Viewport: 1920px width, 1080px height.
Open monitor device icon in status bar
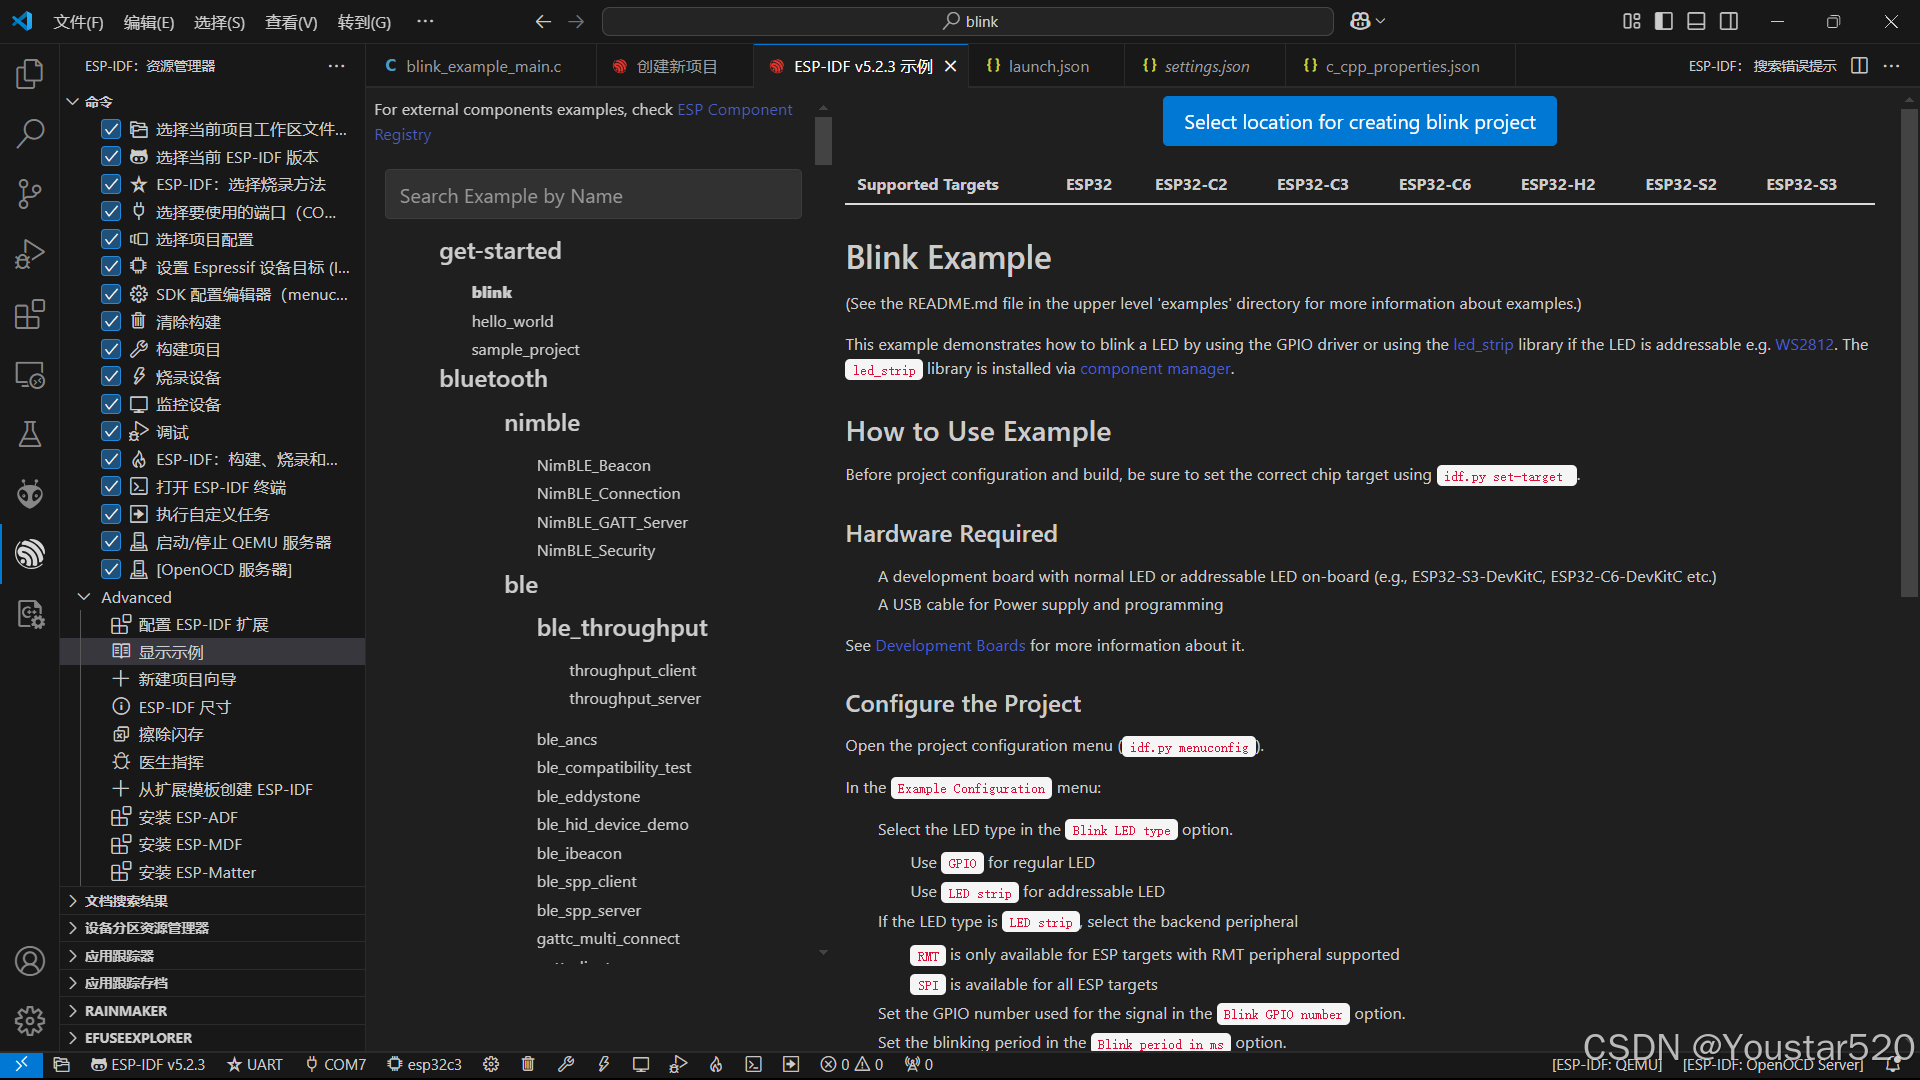click(x=641, y=1064)
